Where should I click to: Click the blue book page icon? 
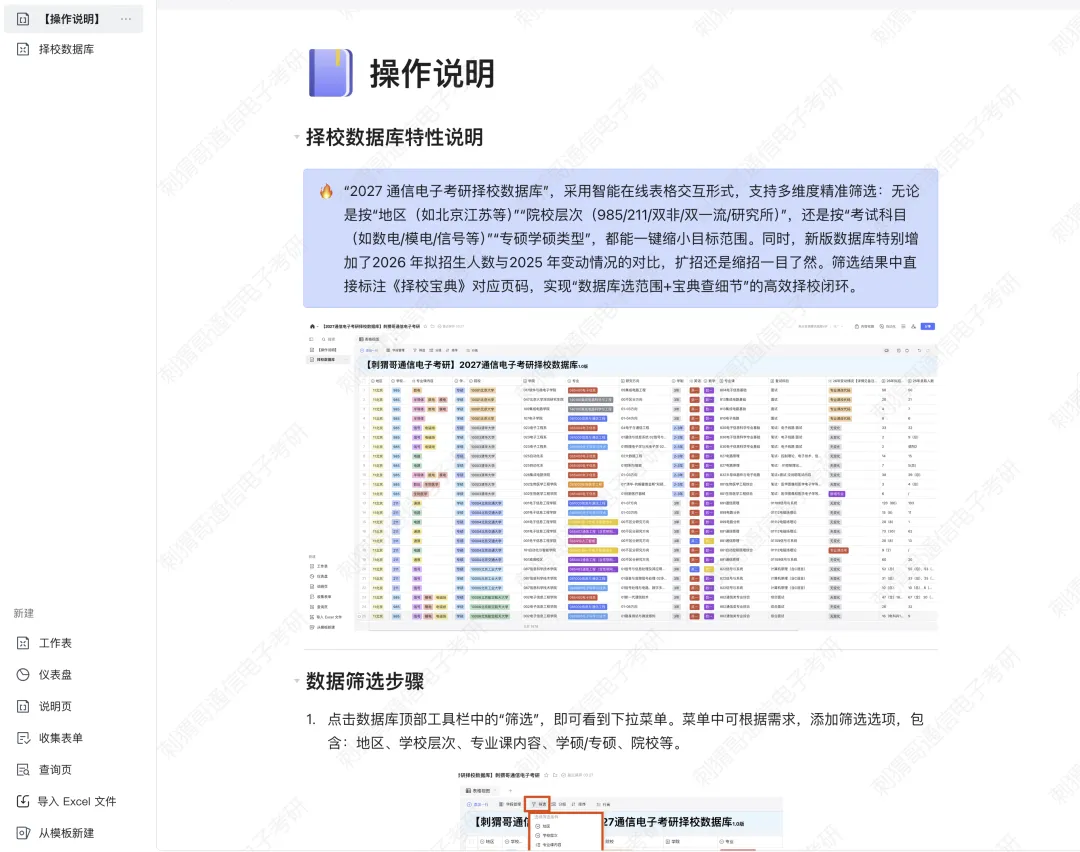pyautogui.click(x=331, y=72)
